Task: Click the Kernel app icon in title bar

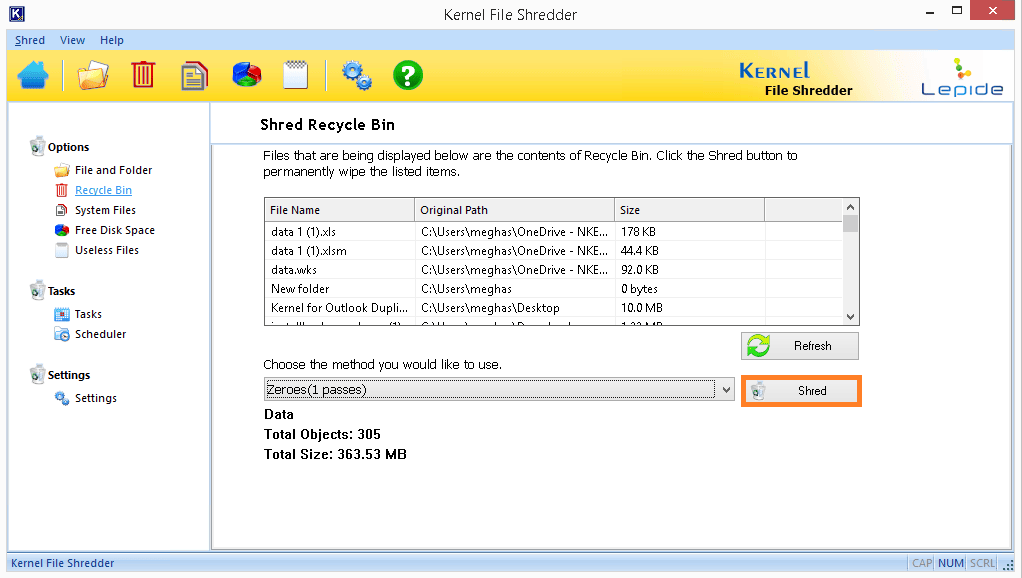Action: 17,14
